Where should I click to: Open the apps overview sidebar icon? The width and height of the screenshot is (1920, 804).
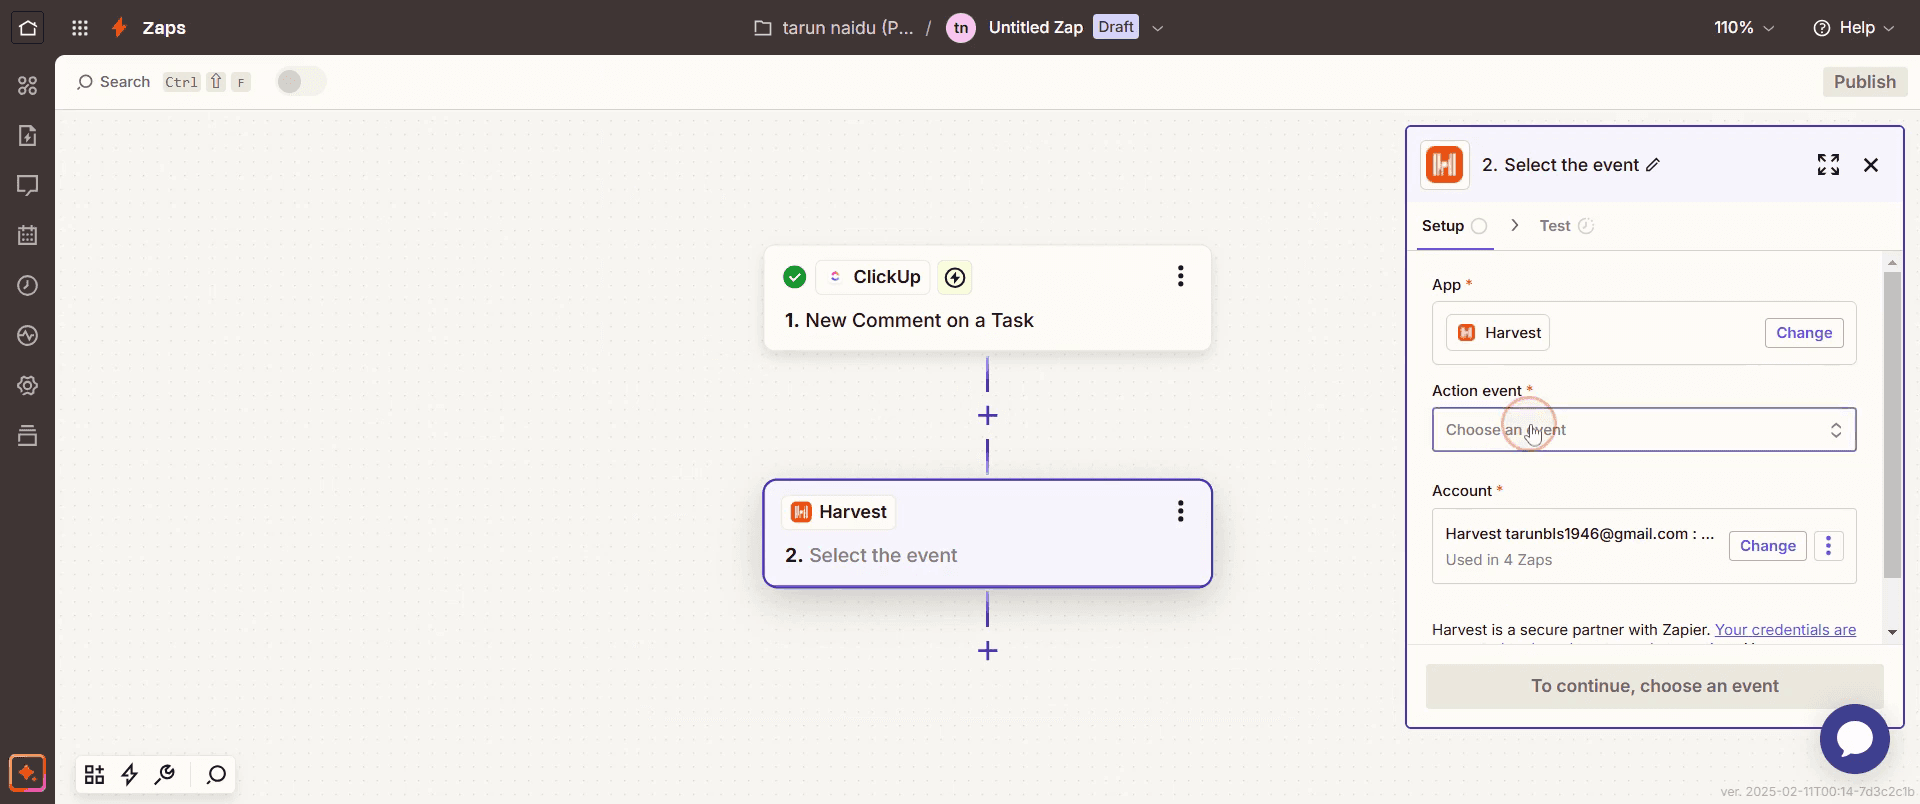[x=28, y=86]
